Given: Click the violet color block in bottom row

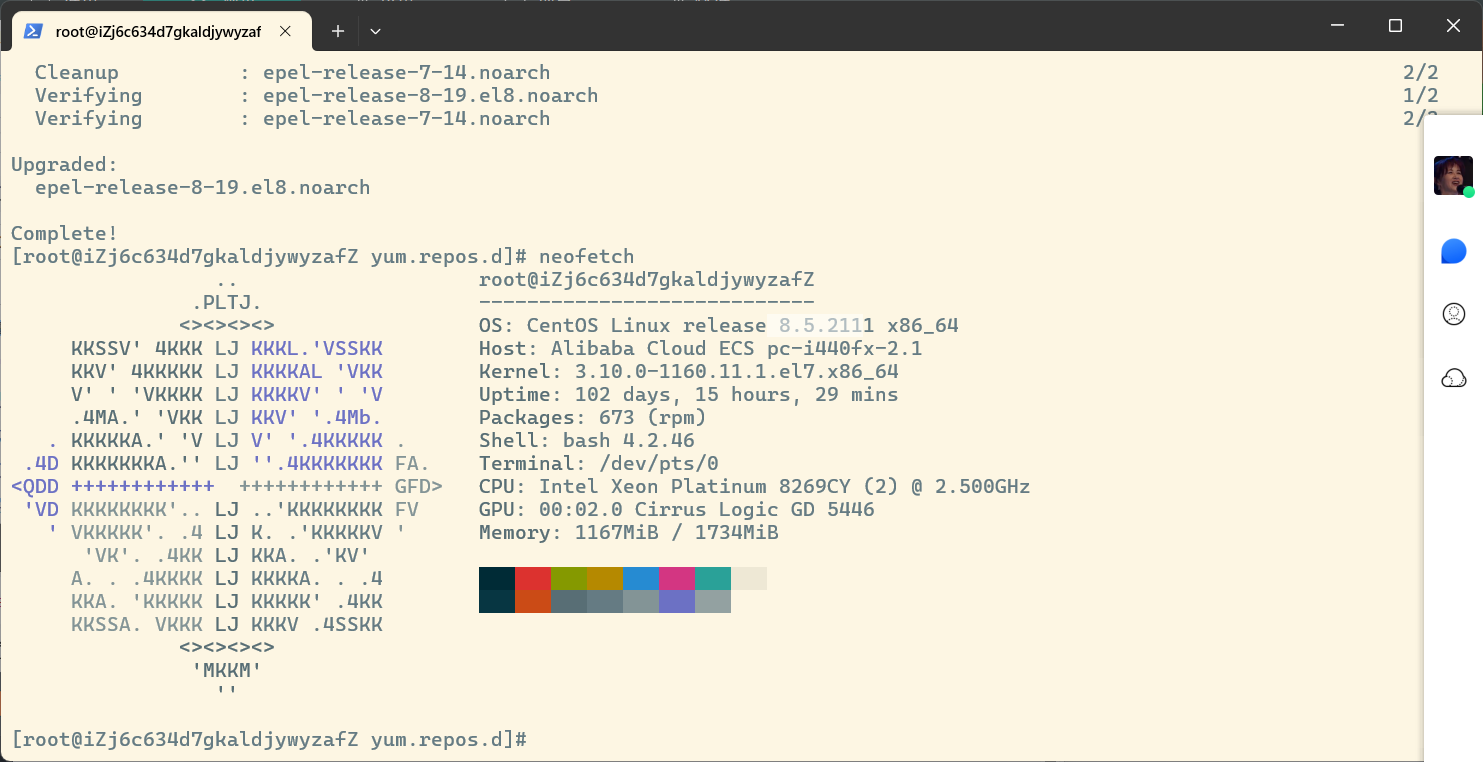Looking at the screenshot, I should point(677,601).
